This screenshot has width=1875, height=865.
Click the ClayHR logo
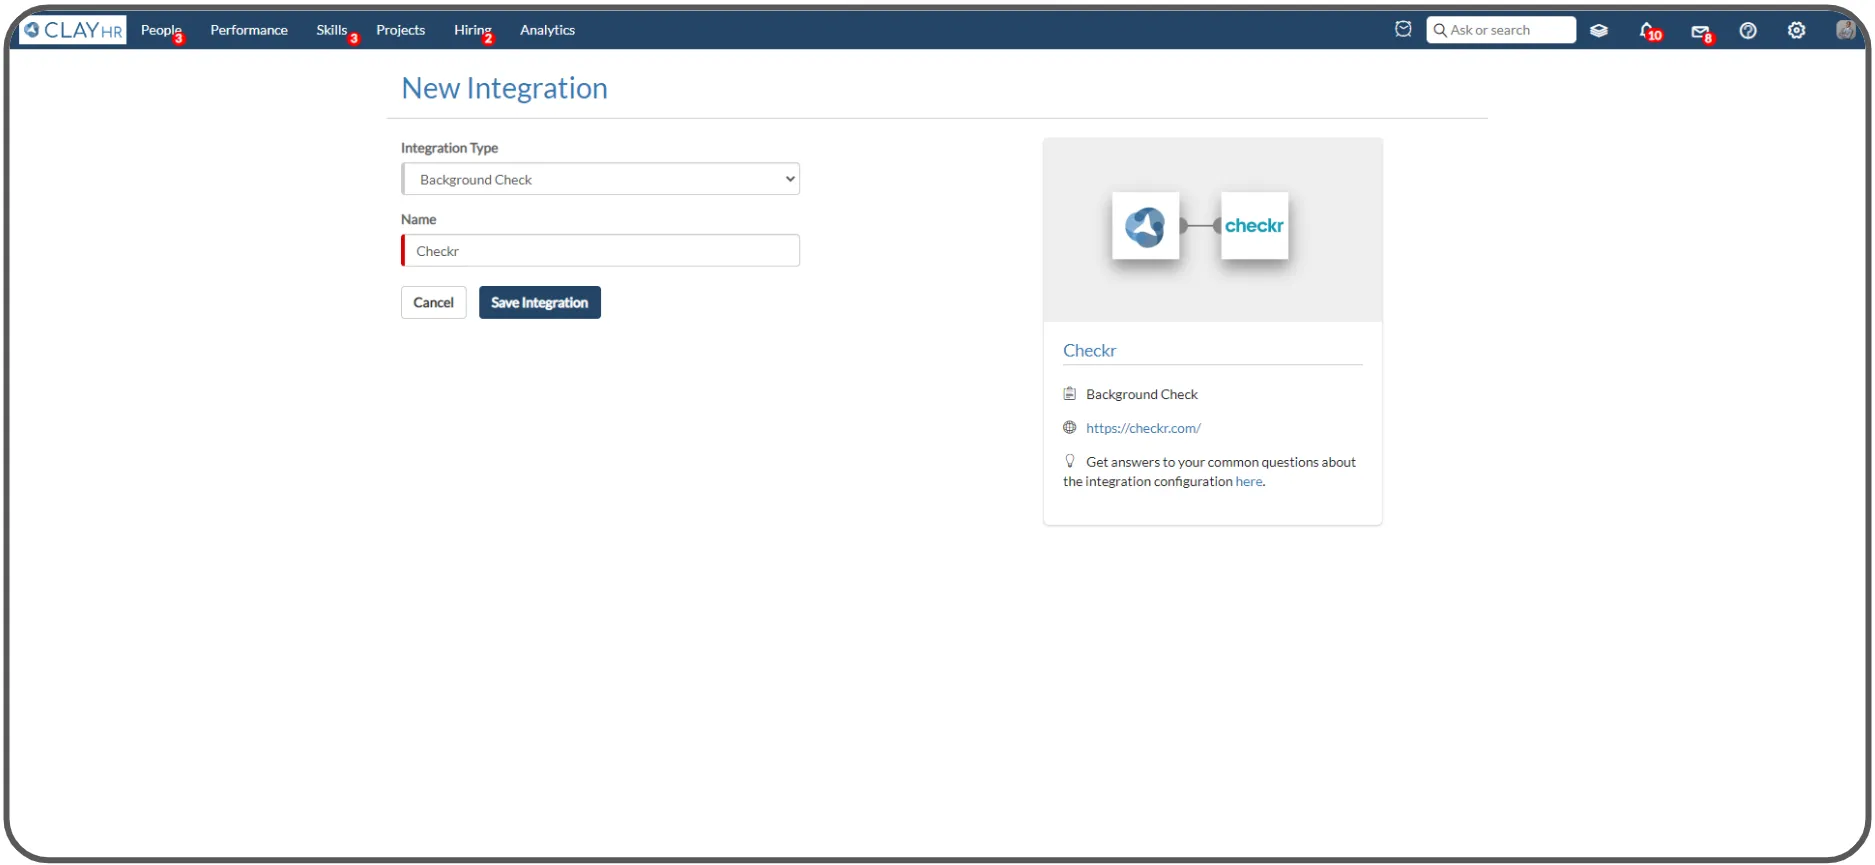(73, 30)
